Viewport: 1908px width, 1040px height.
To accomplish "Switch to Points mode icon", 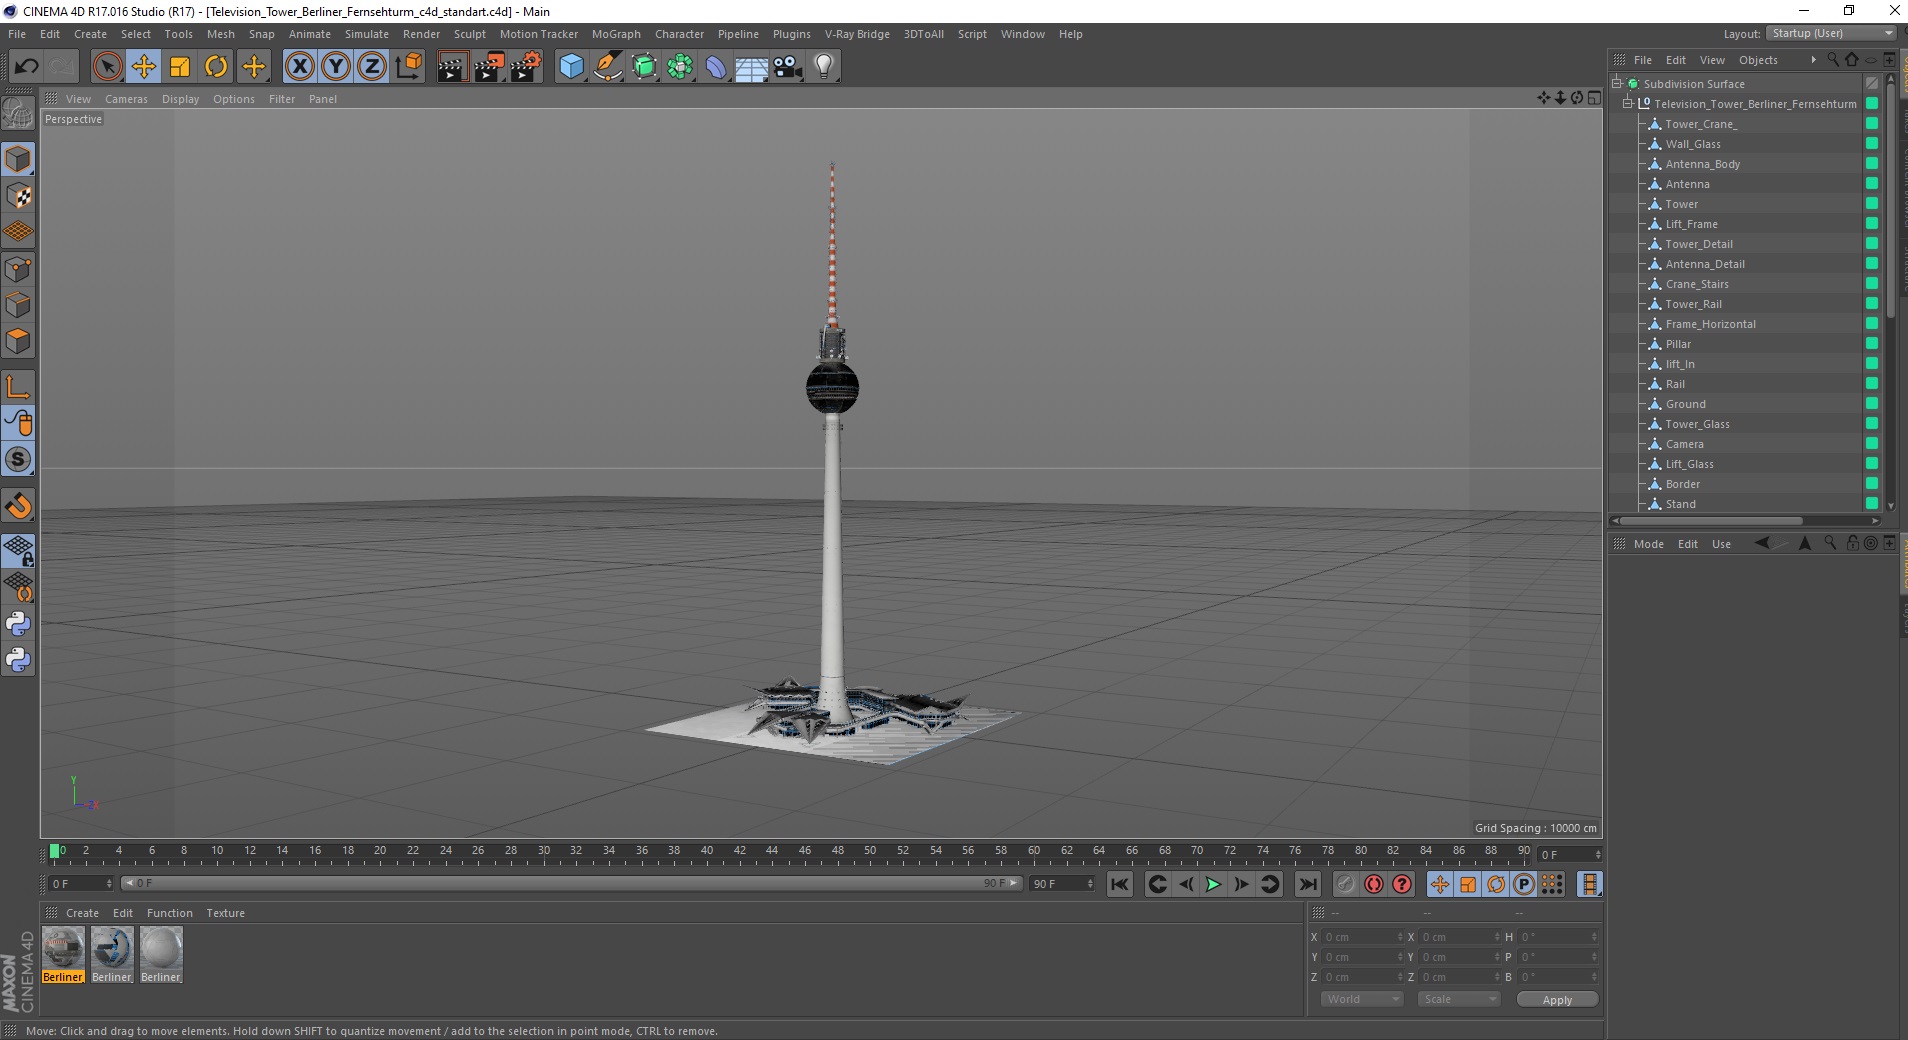I will coord(19,269).
